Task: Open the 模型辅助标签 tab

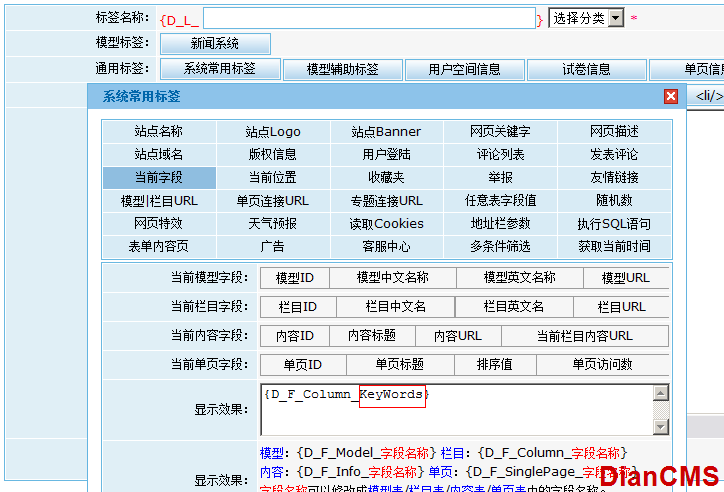Action: pyautogui.click(x=342, y=70)
